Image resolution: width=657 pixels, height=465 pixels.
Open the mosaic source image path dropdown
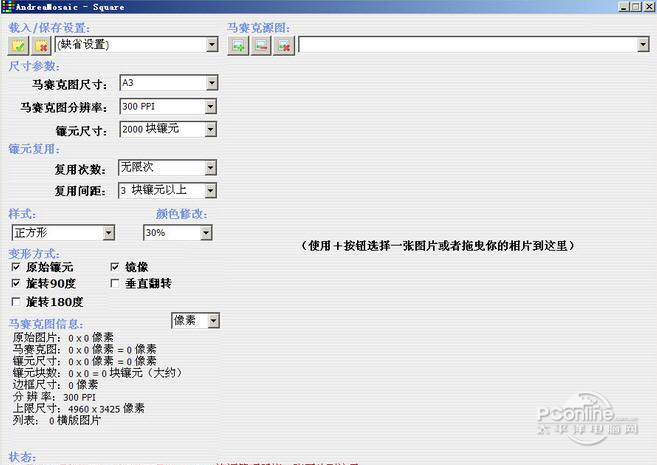tap(643, 44)
